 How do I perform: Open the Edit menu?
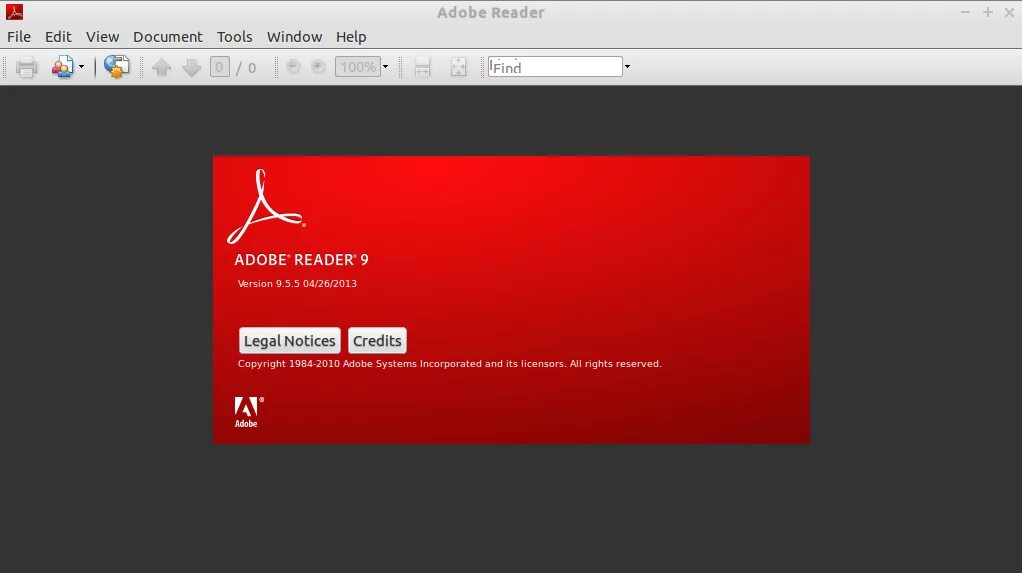pos(58,37)
